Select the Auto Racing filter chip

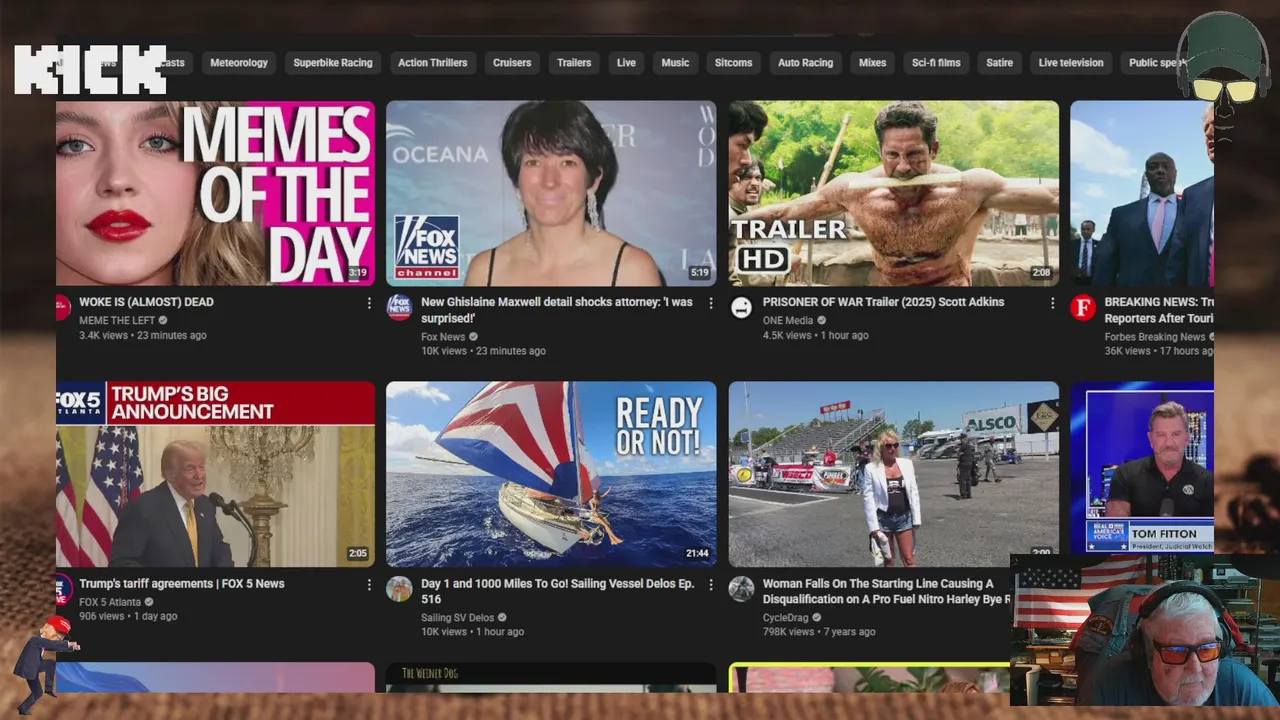click(x=806, y=63)
